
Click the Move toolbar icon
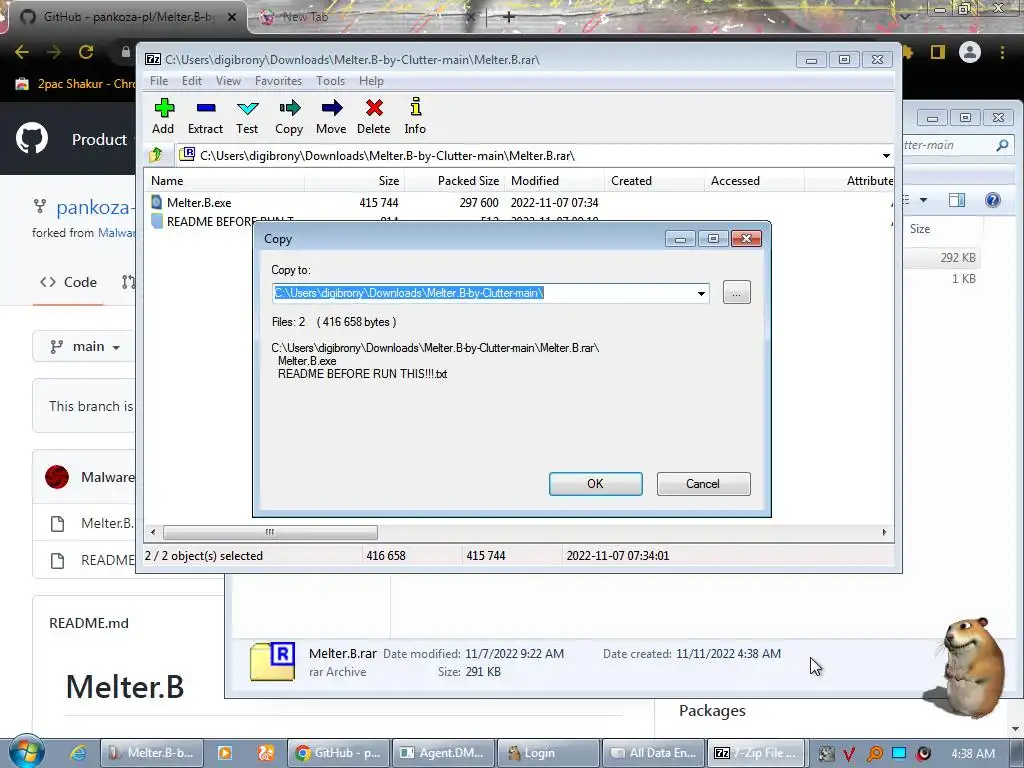pos(331,116)
